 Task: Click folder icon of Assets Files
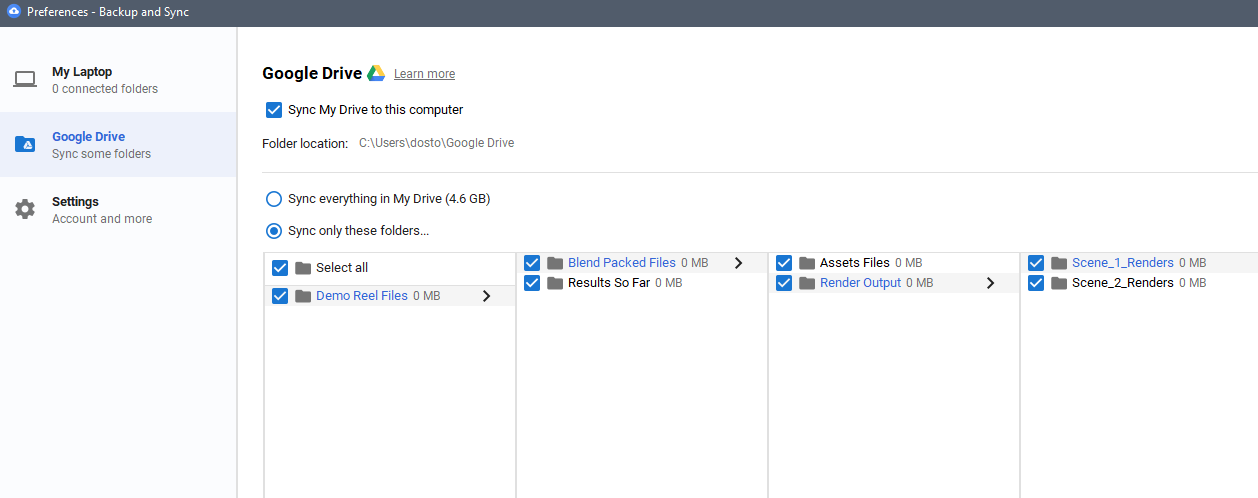(807, 263)
